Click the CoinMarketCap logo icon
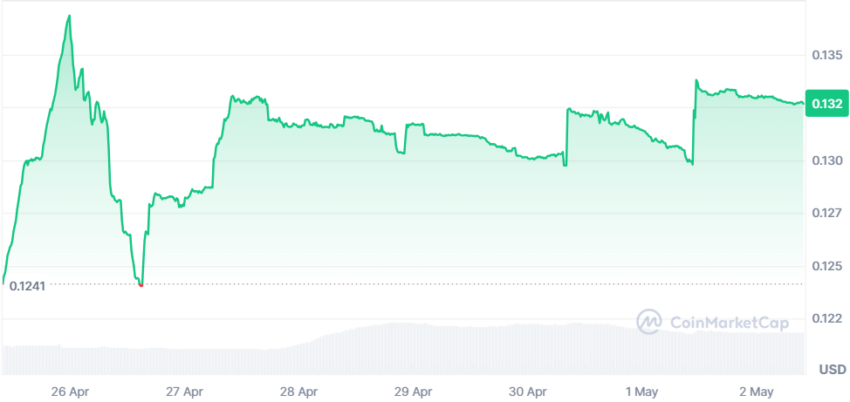Image resolution: width=850 pixels, height=402 pixels. pos(649,322)
